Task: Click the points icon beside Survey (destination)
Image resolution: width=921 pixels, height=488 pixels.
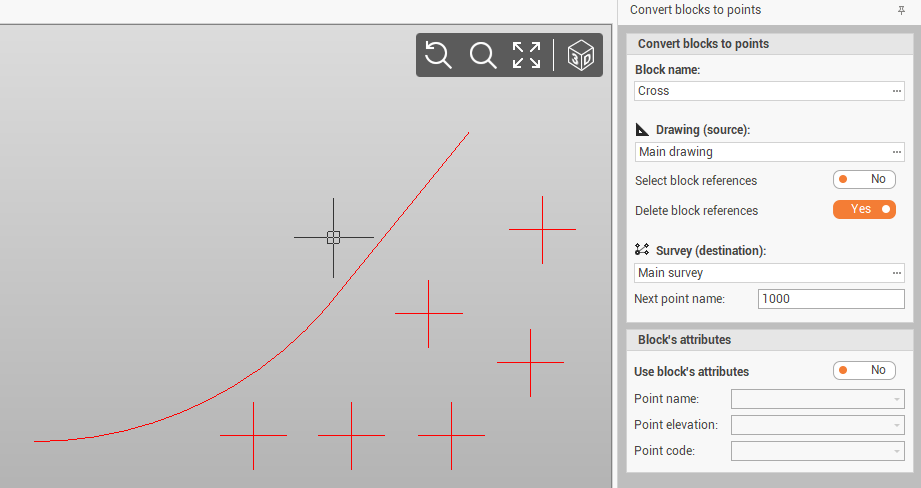Action: 642,250
